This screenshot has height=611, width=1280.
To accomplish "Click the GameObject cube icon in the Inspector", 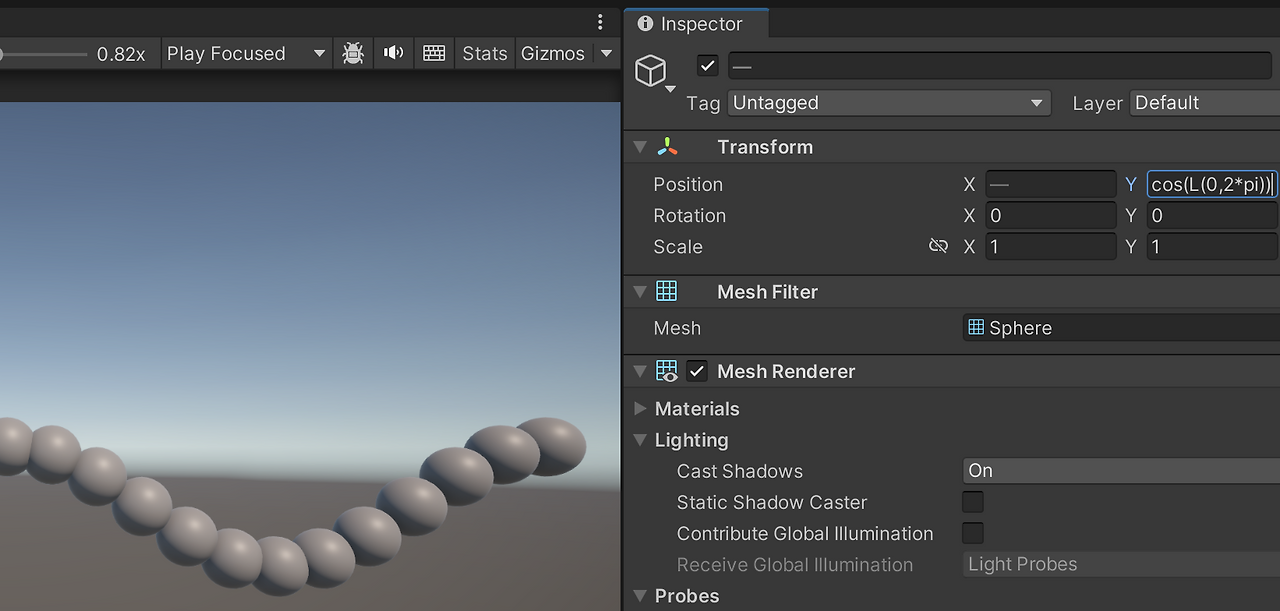I will pyautogui.click(x=650, y=70).
